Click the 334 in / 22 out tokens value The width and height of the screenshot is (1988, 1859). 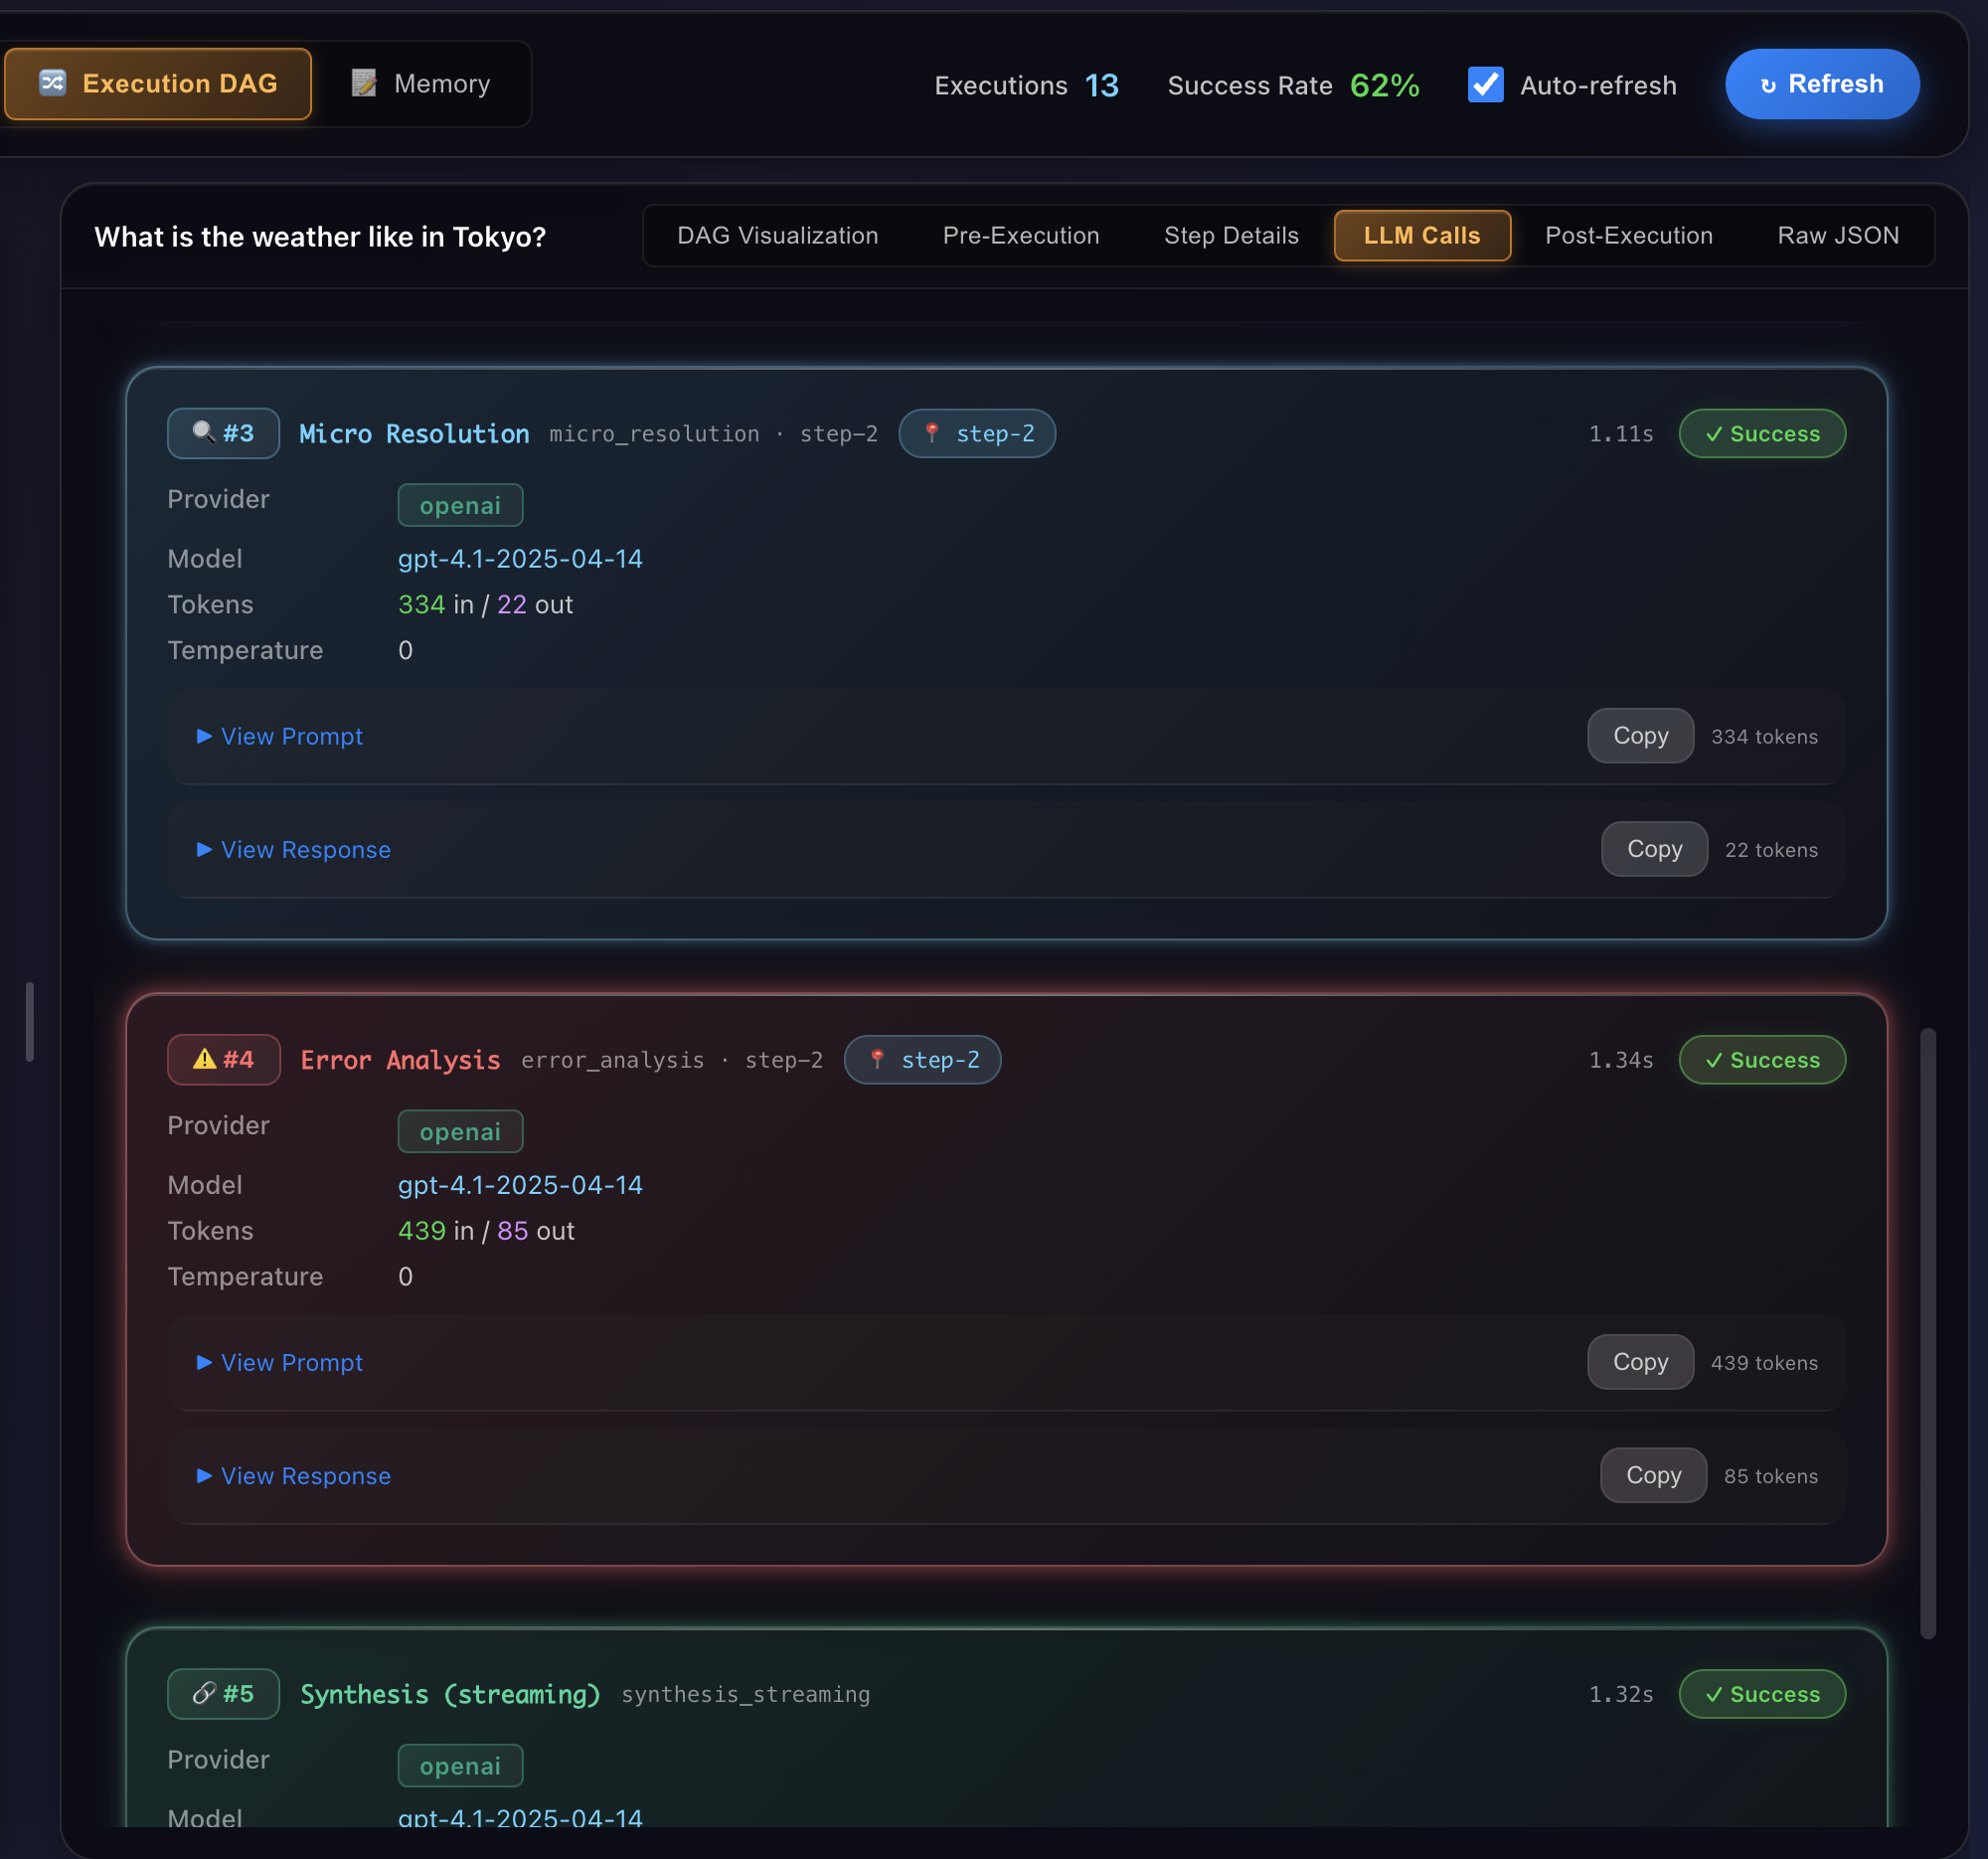point(485,604)
